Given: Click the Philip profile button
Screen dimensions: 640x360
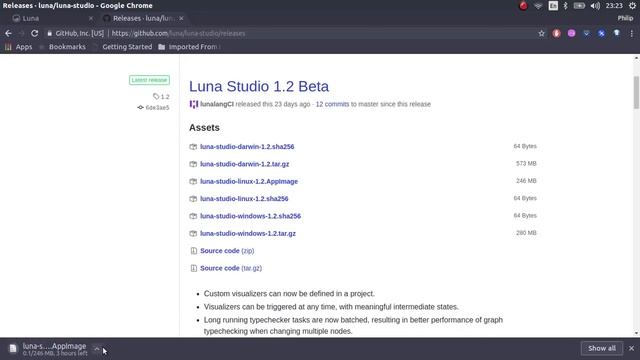Looking at the screenshot, I should tap(625, 18).
